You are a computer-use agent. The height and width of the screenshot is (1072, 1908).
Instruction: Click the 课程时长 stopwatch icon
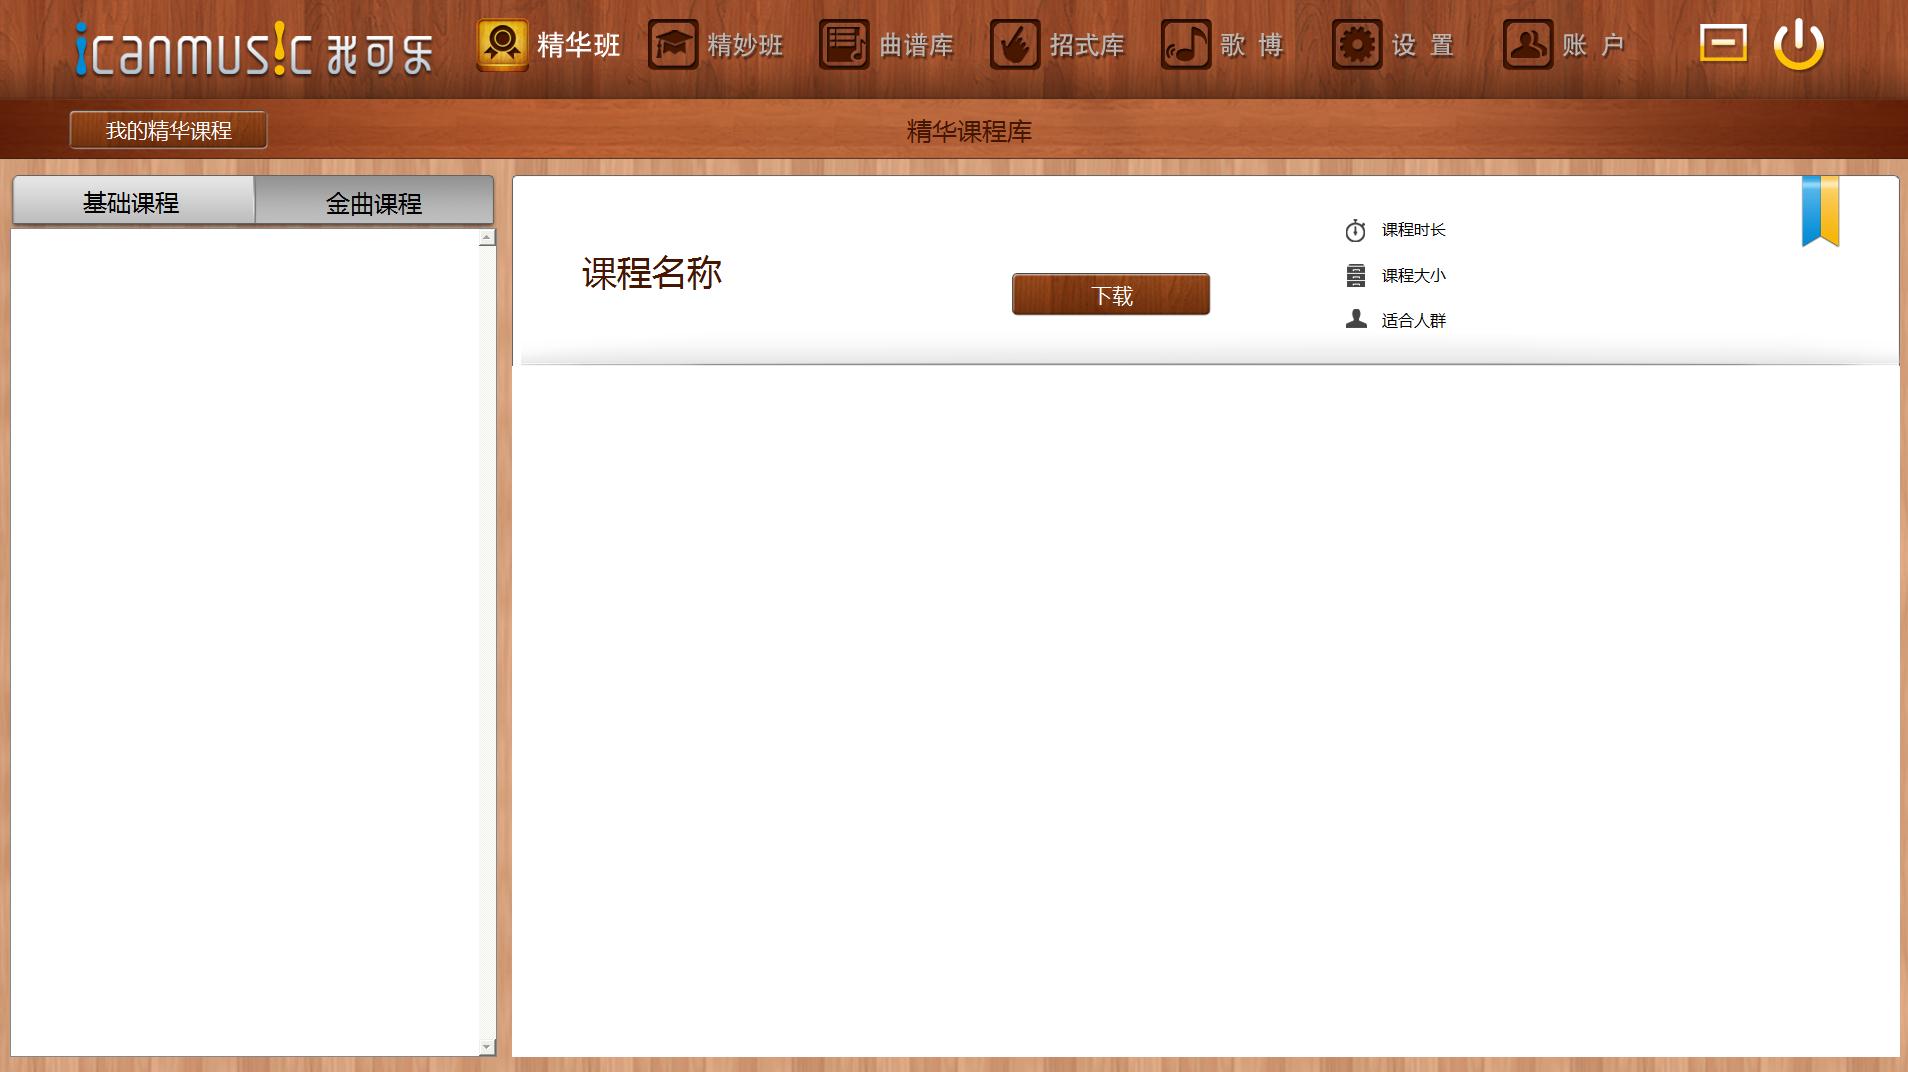[1355, 231]
